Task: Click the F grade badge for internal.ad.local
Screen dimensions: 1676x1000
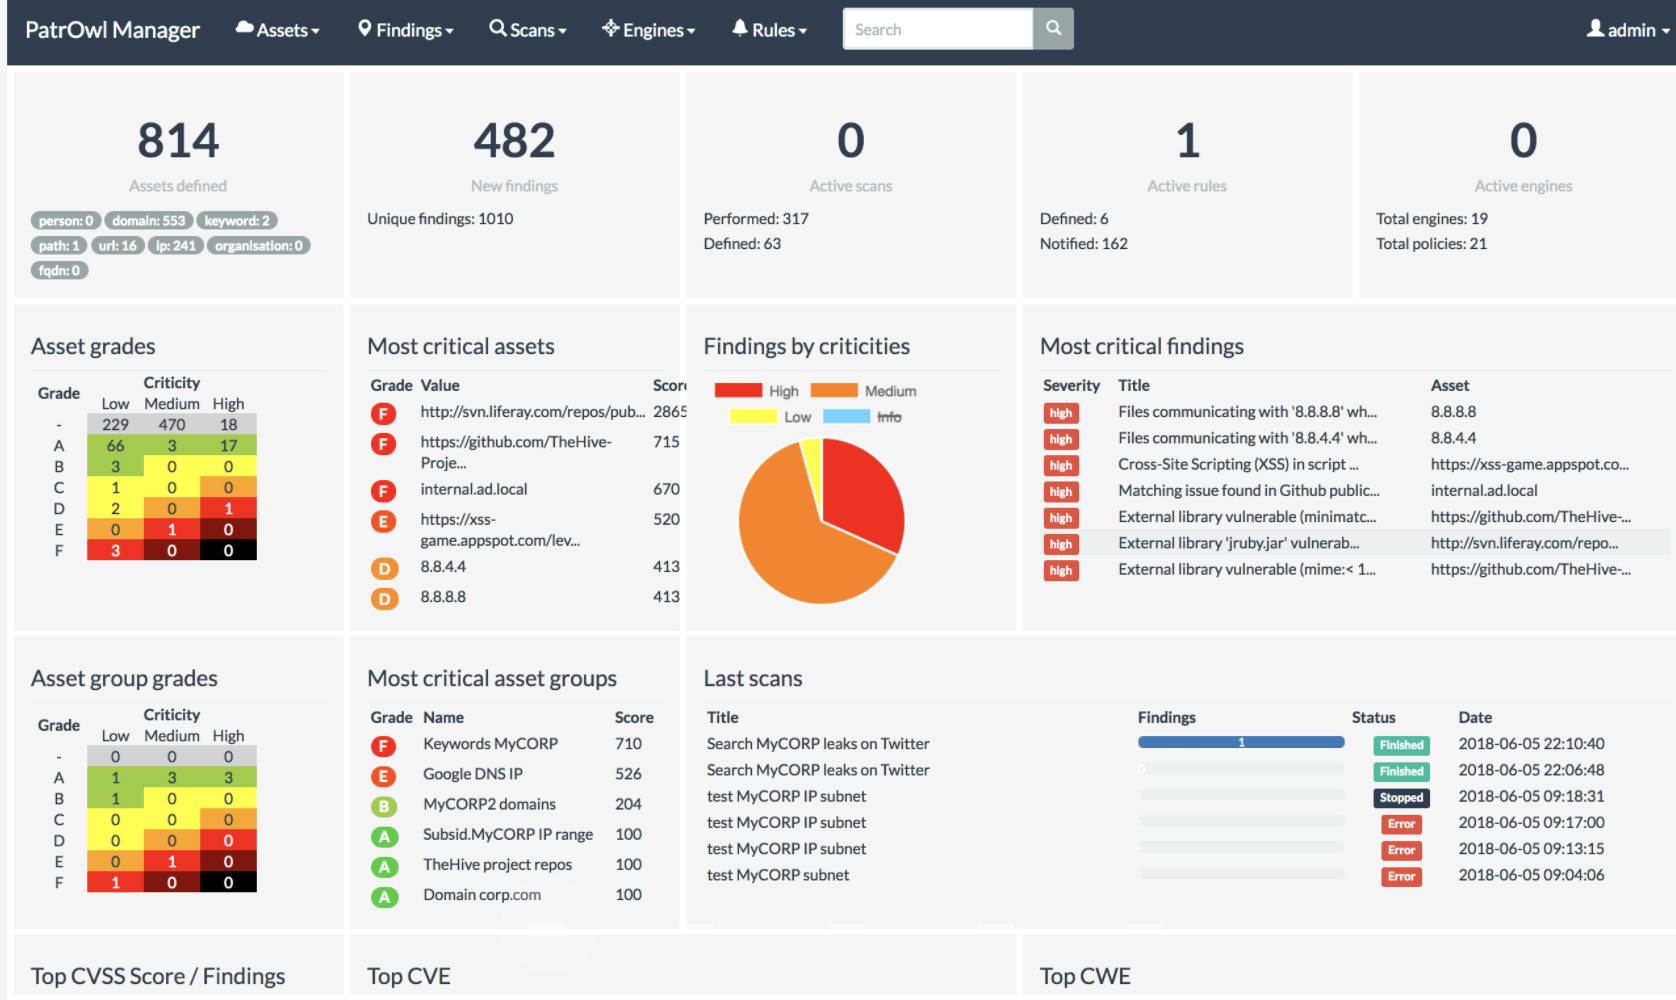Action: [383, 491]
